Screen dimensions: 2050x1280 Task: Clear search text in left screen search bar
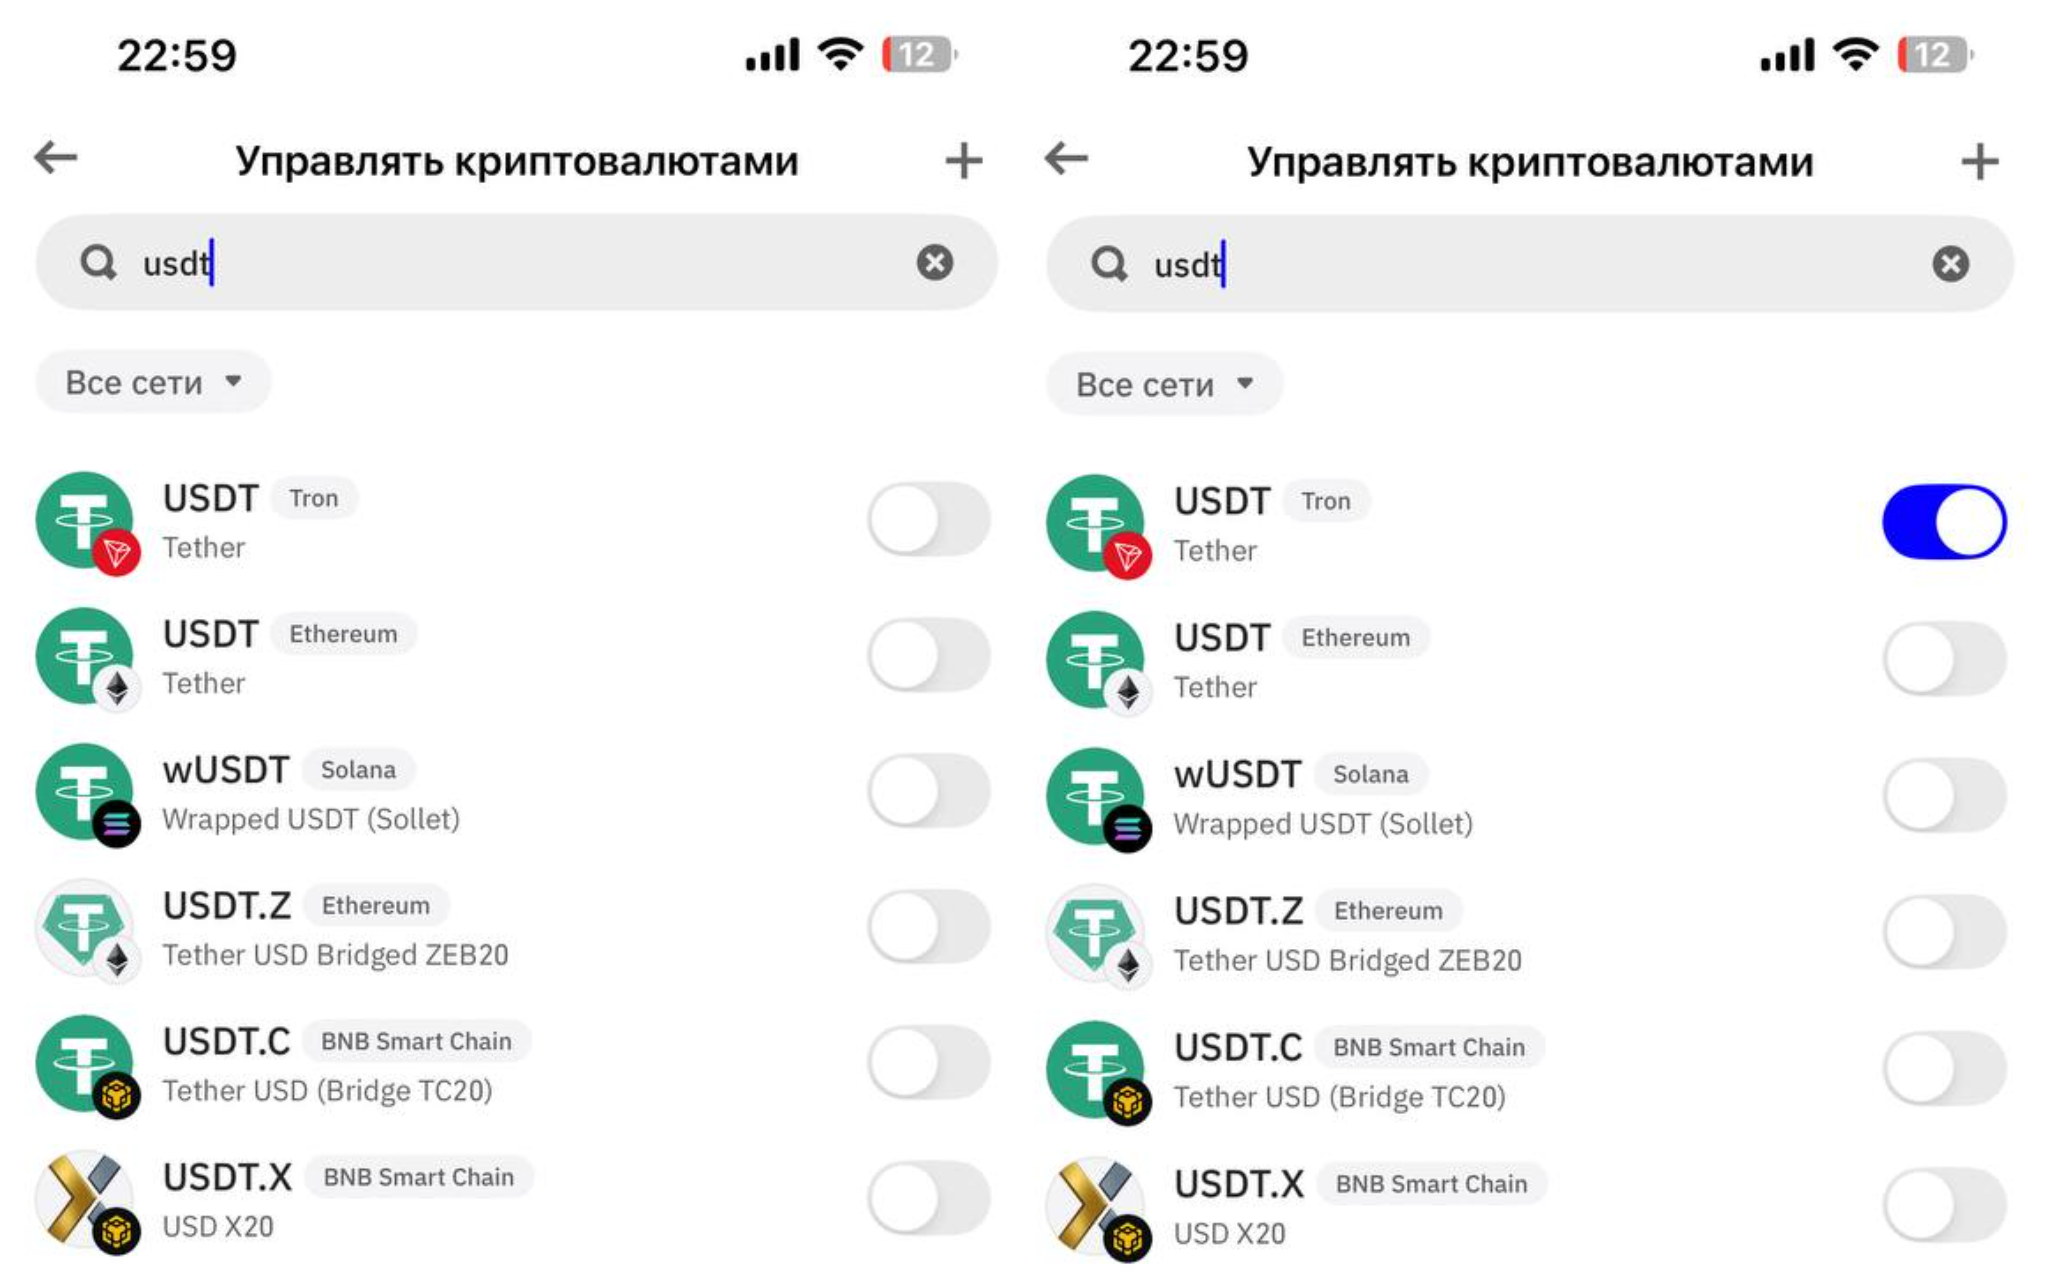934,263
